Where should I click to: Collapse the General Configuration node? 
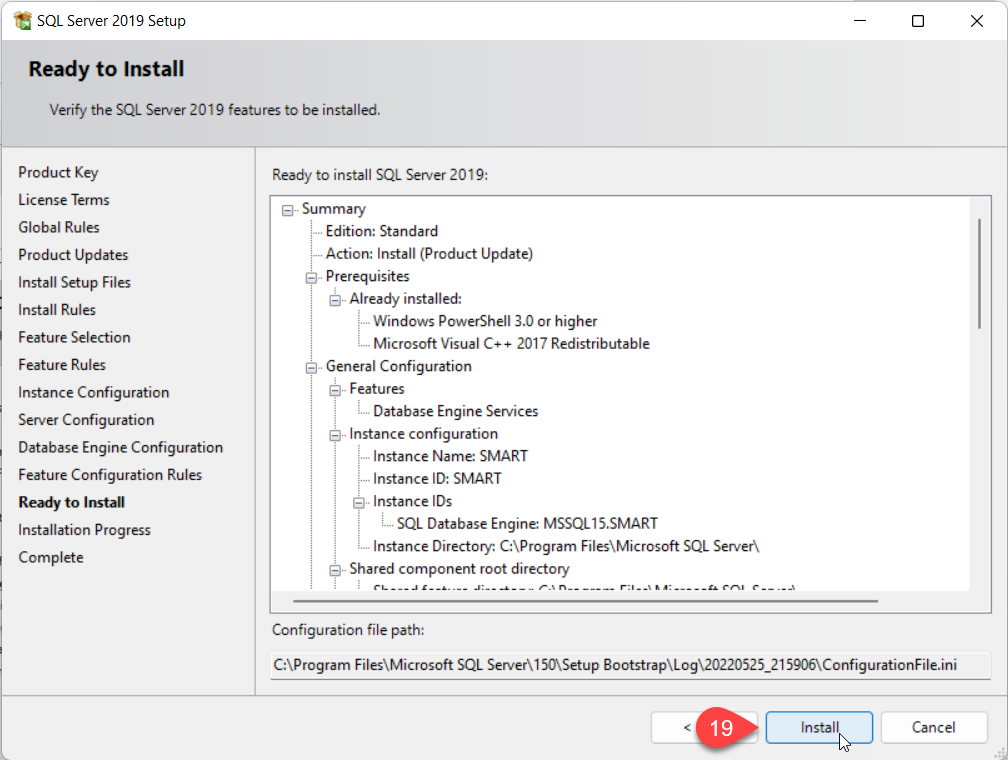click(x=311, y=368)
